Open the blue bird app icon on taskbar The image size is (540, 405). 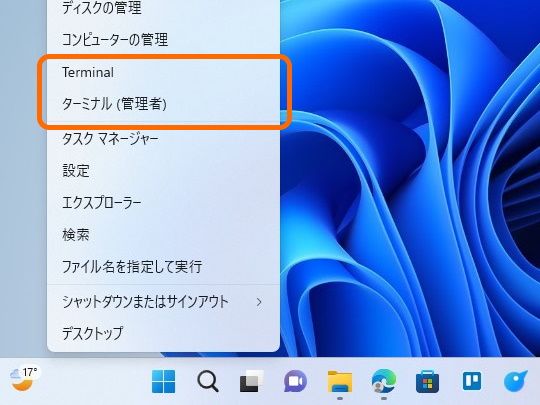(516, 381)
